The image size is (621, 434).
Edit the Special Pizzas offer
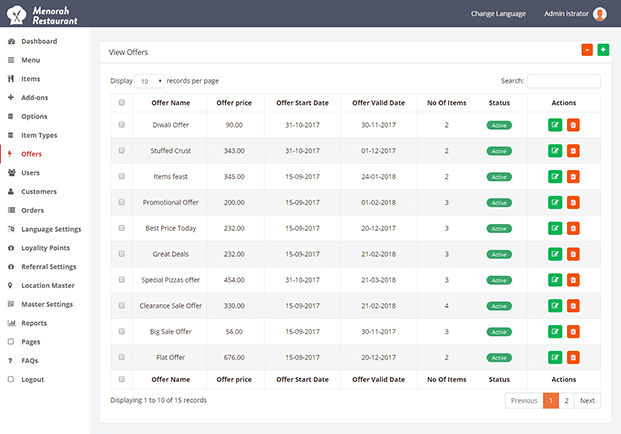coord(555,280)
